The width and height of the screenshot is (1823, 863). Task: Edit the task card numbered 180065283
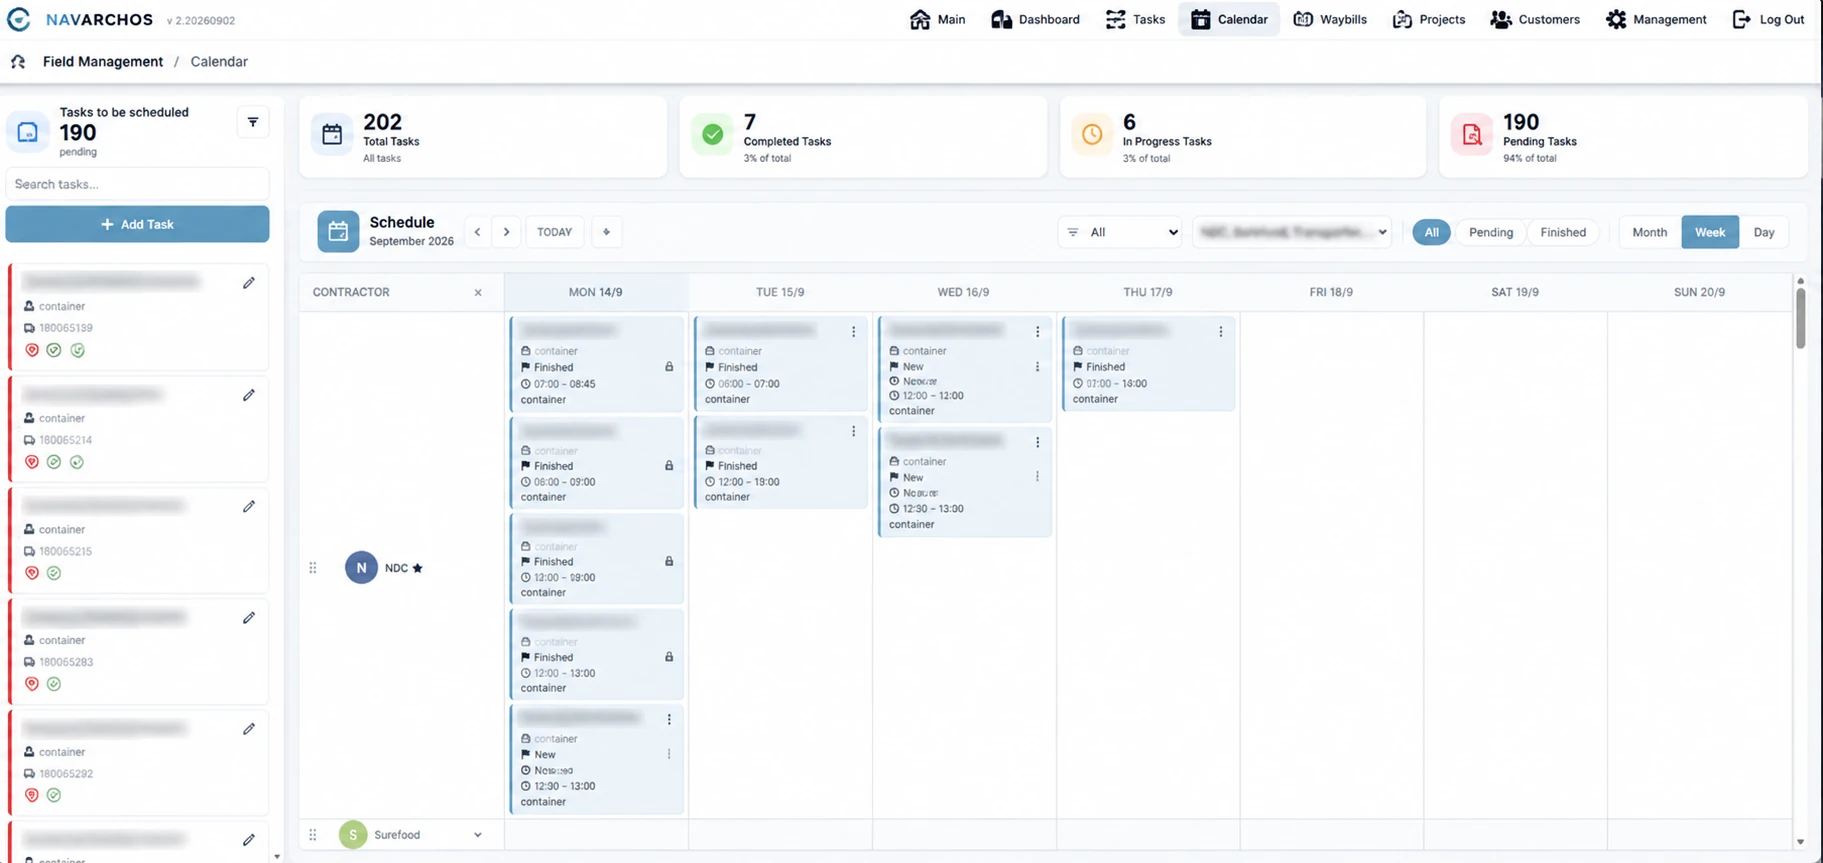point(249,617)
